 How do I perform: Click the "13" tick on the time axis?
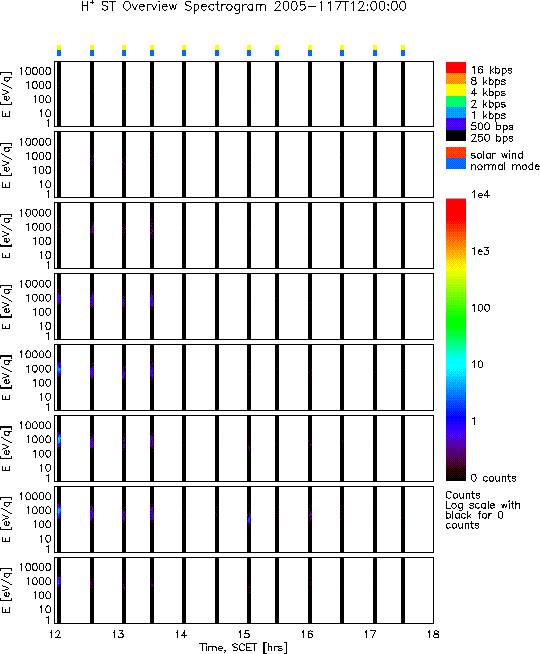tap(118, 634)
